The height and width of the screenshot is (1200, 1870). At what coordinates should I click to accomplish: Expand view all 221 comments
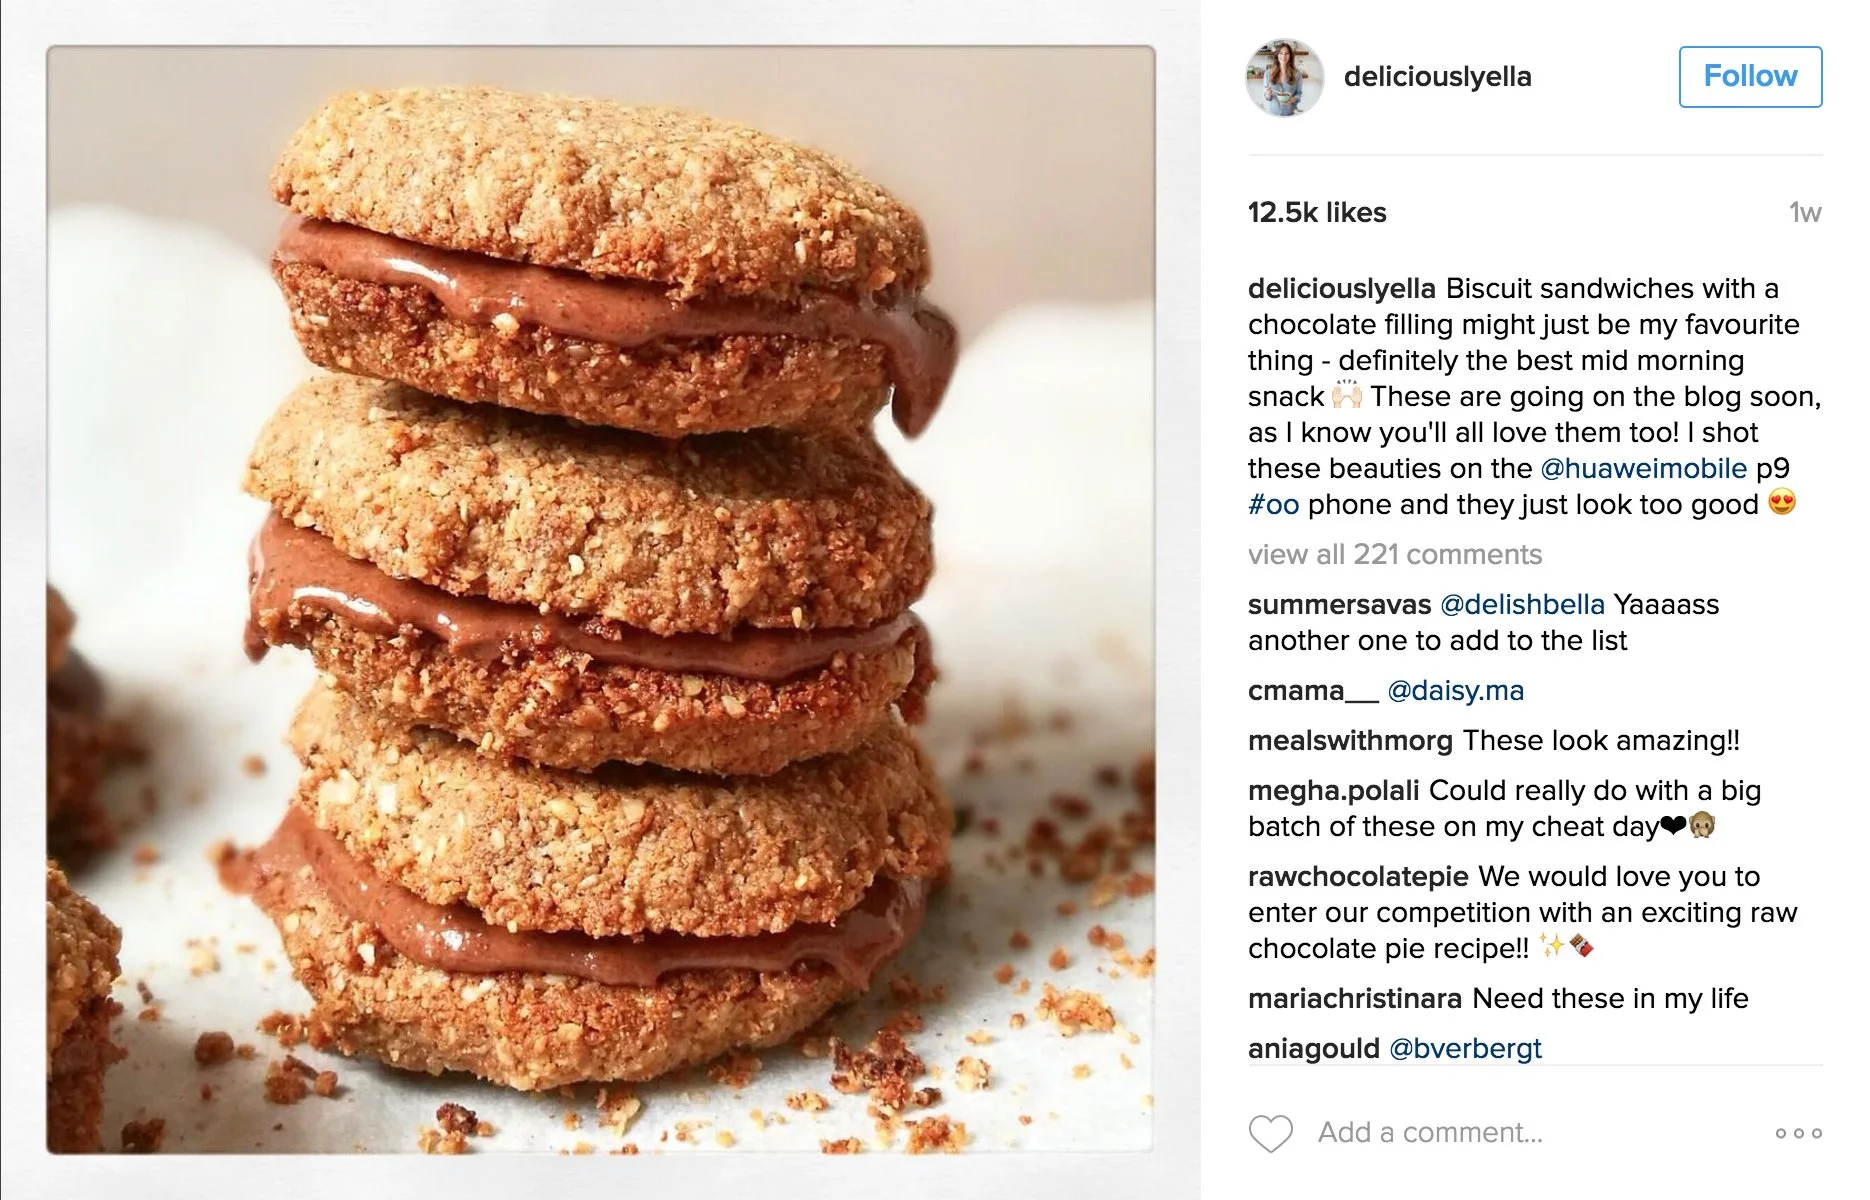(x=1395, y=554)
